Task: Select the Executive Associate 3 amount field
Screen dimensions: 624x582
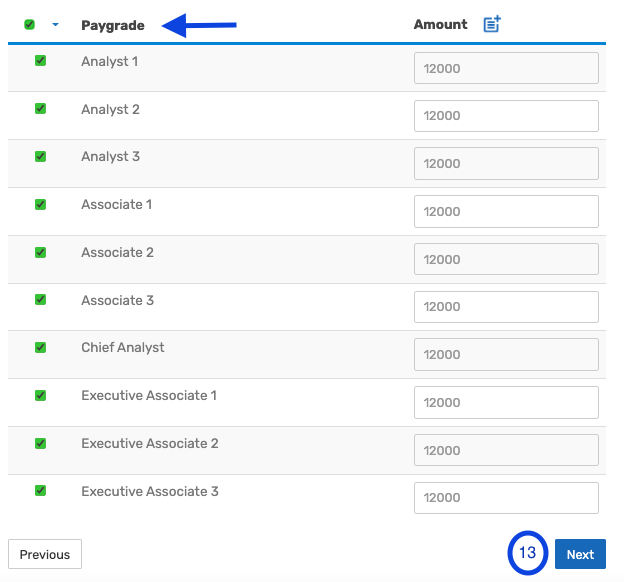Action: (x=506, y=498)
